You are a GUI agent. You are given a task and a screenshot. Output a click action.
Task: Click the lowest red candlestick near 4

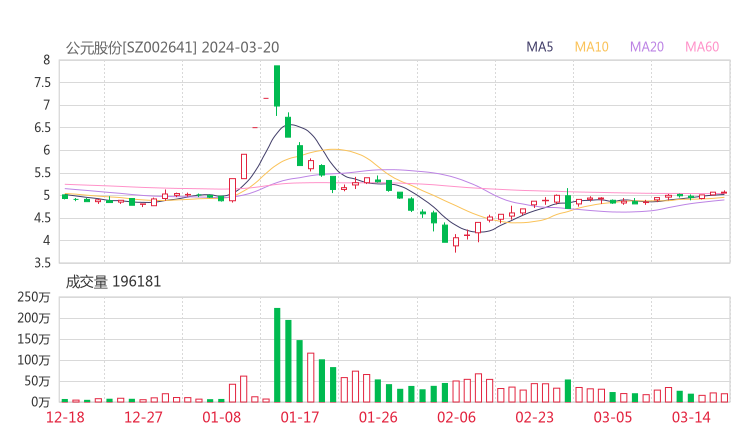click(x=456, y=242)
